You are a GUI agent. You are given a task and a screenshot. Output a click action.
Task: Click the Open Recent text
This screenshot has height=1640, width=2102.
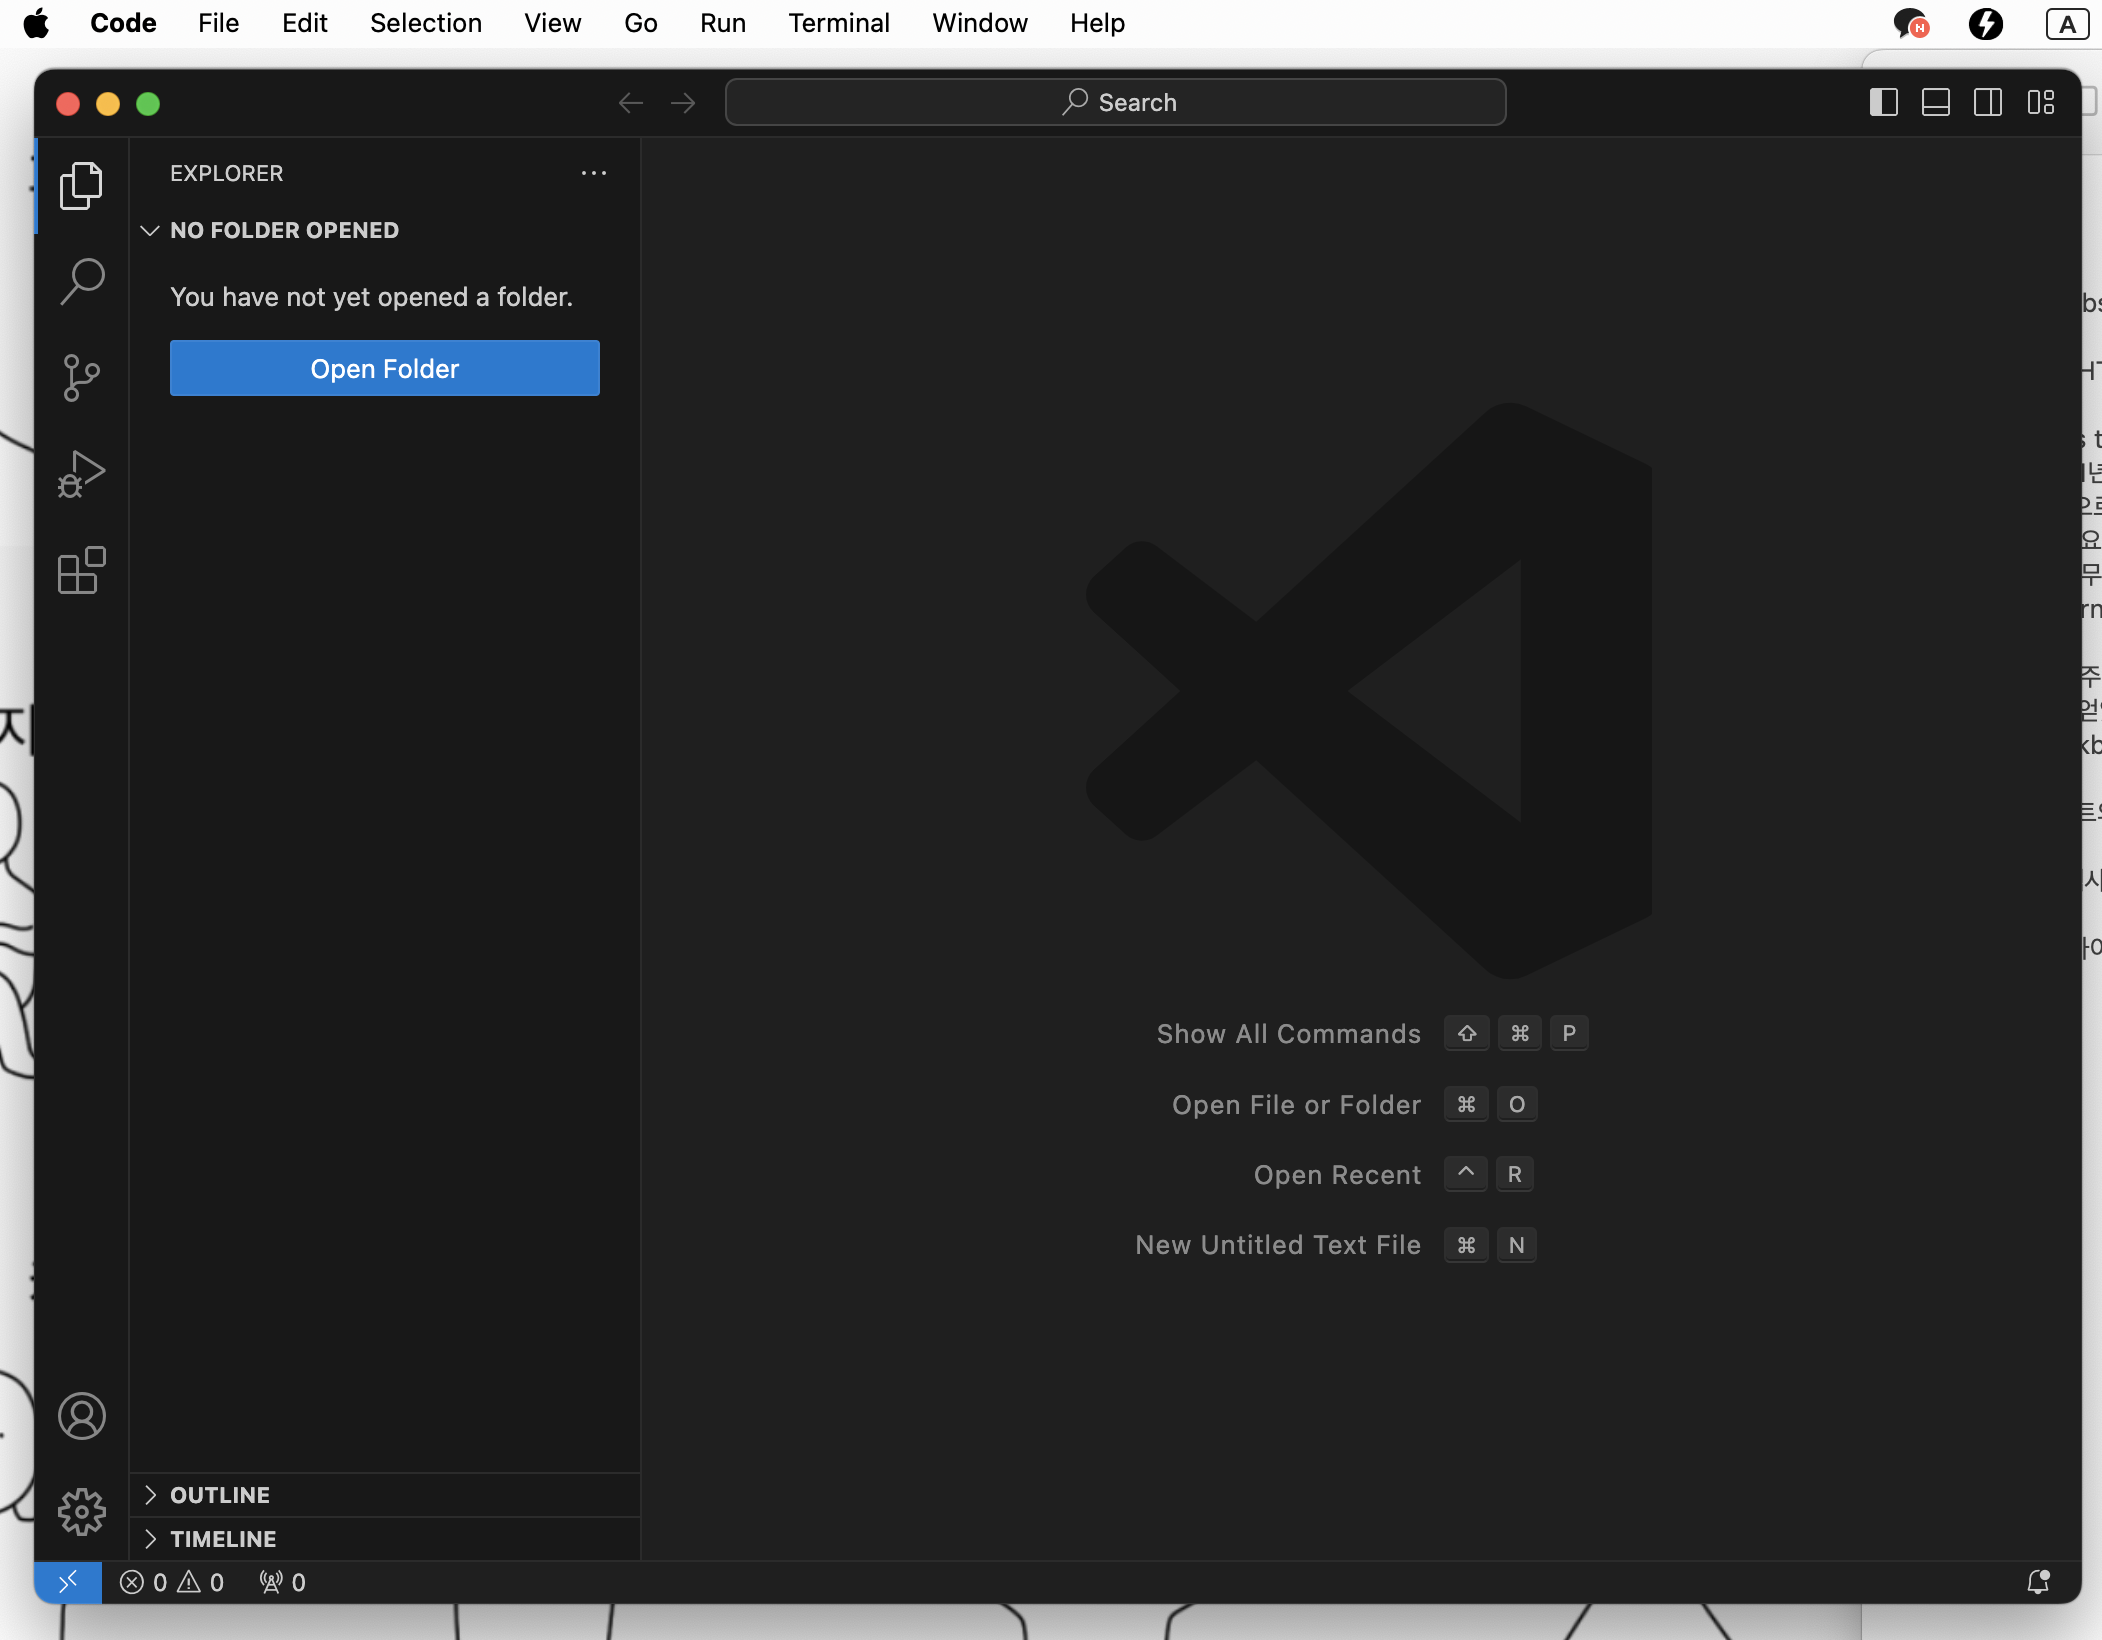1338,1174
